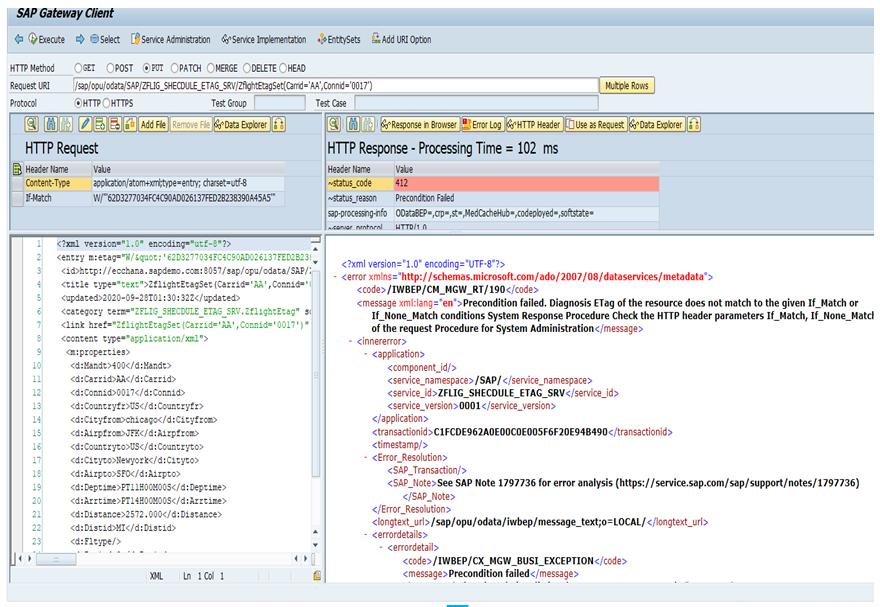Collapse the errordetails node in response XML
This screenshot has height=607, width=880.
click(366, 535)
